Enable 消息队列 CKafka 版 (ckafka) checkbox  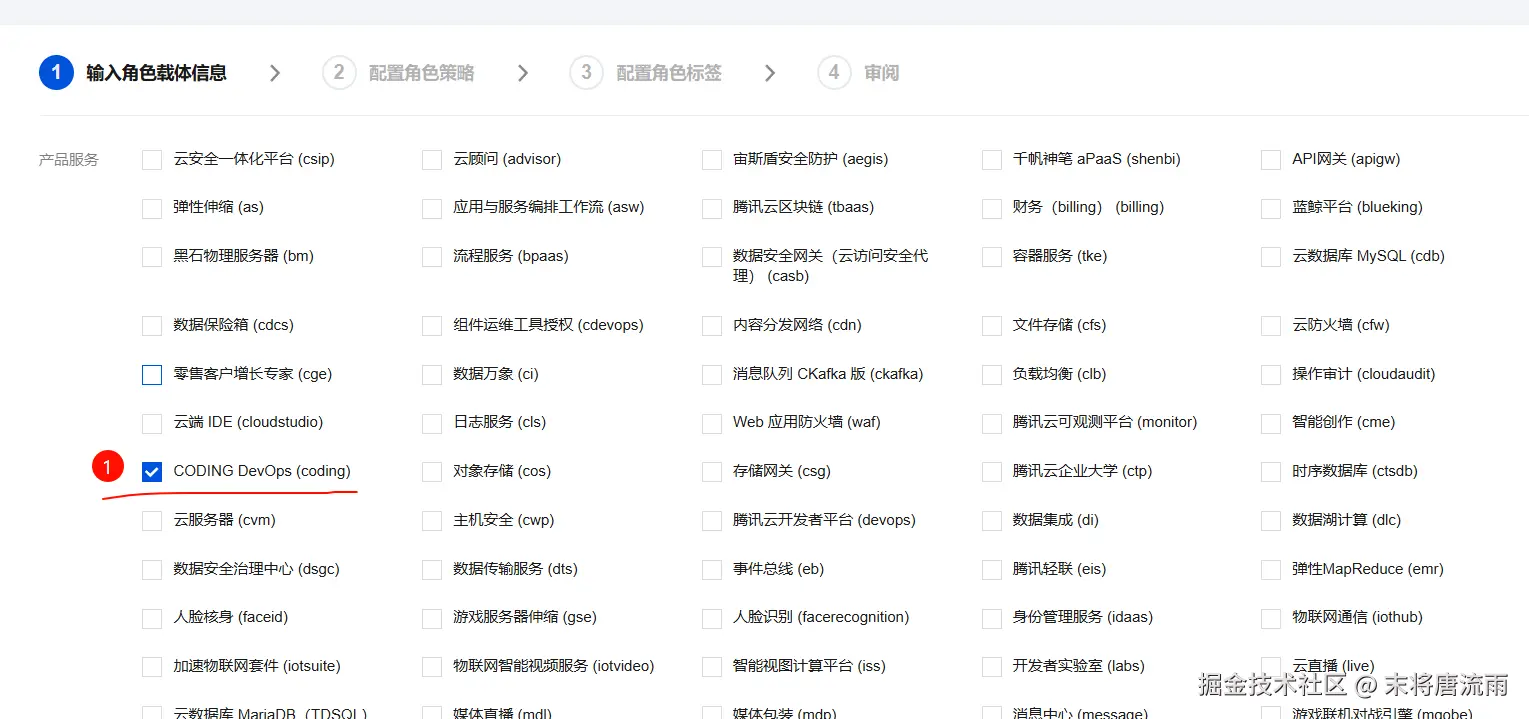pyautogui.click(x=712, y=375)
